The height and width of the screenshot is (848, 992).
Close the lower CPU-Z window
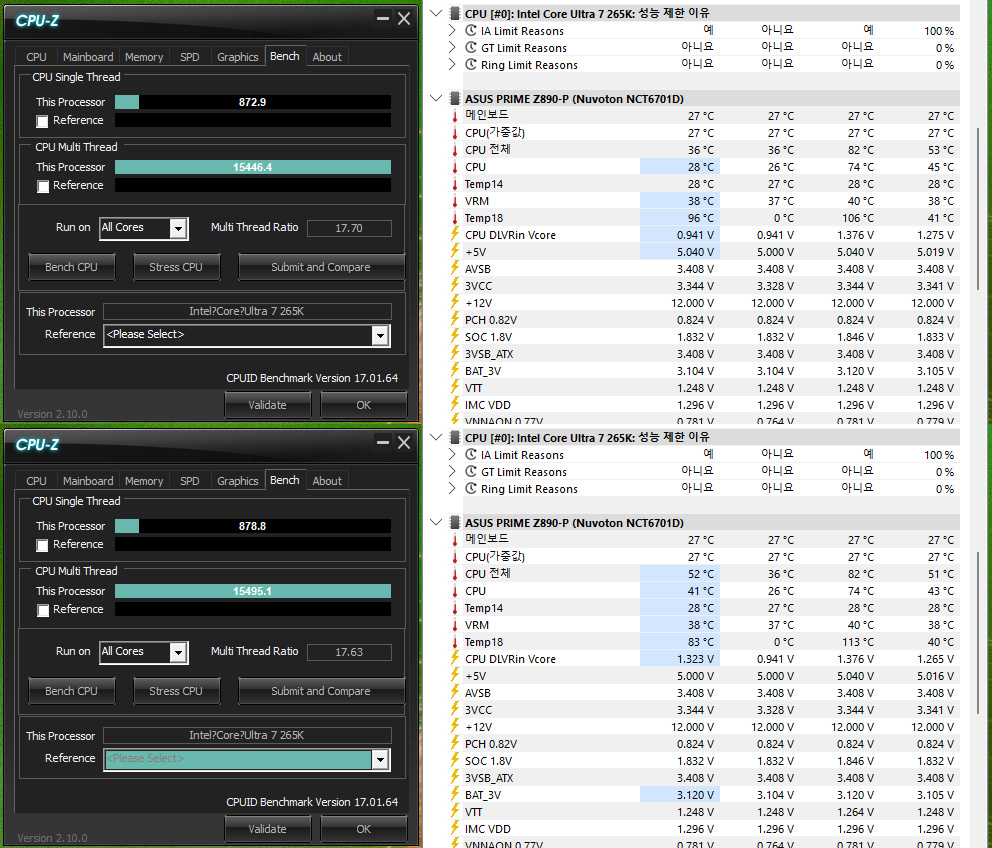coord(404,442)
